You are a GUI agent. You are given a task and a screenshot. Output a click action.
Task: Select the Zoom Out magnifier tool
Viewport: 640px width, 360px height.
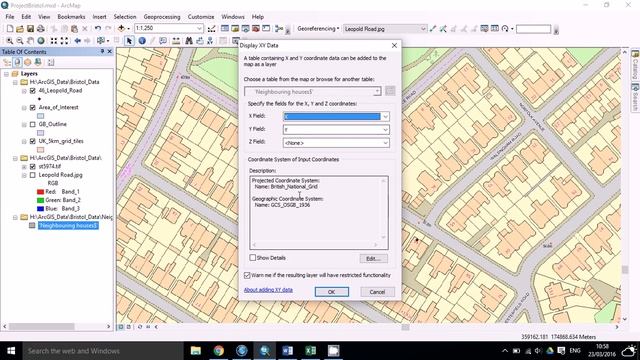[20, 41]
